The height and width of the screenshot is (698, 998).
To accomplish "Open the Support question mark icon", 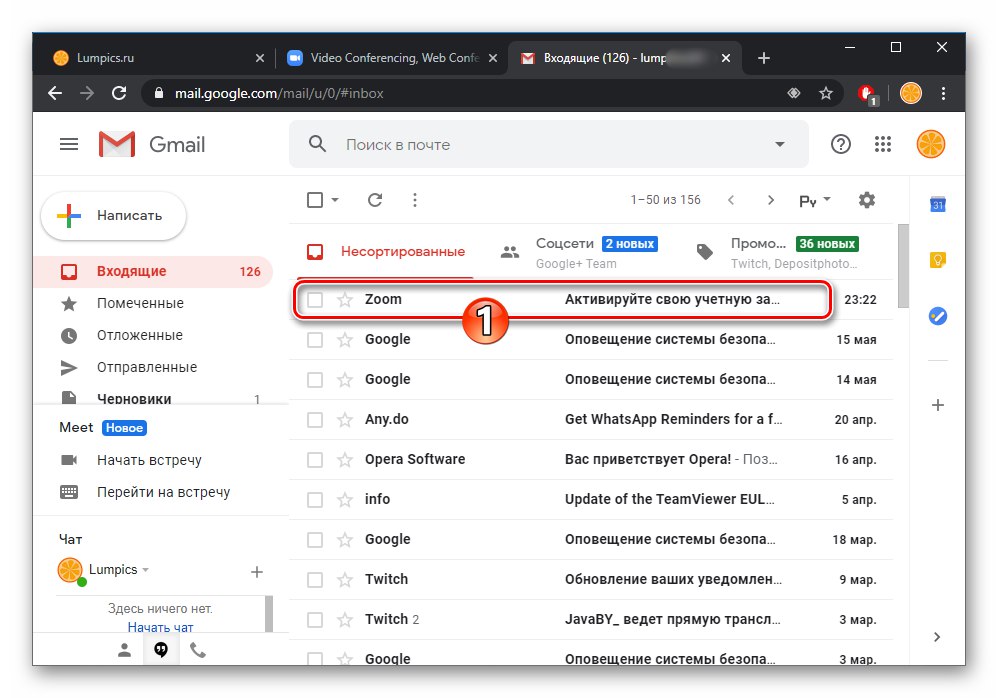I will [x=841, y=144].
